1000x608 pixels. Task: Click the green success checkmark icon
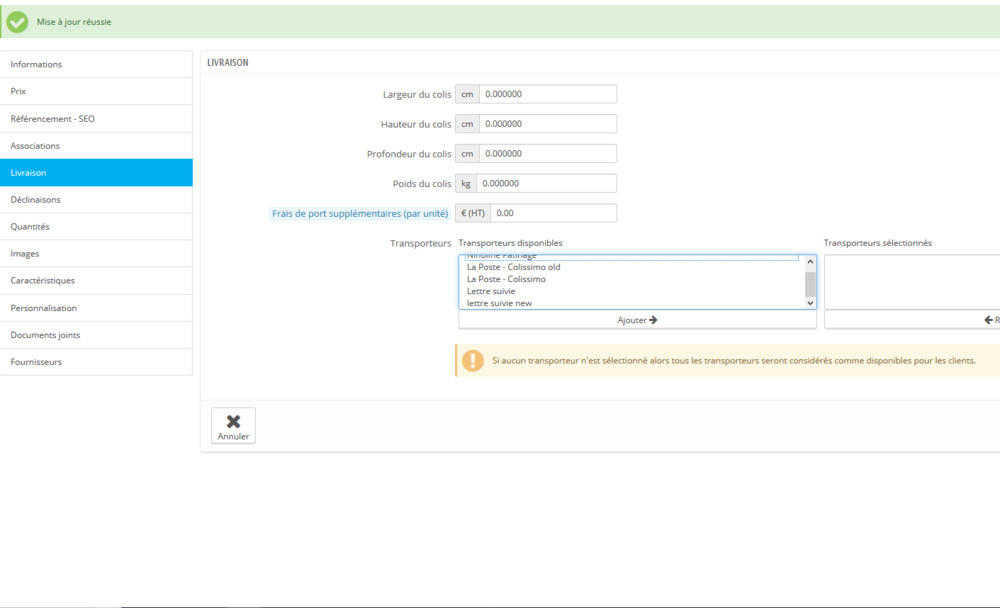point(16,20)
